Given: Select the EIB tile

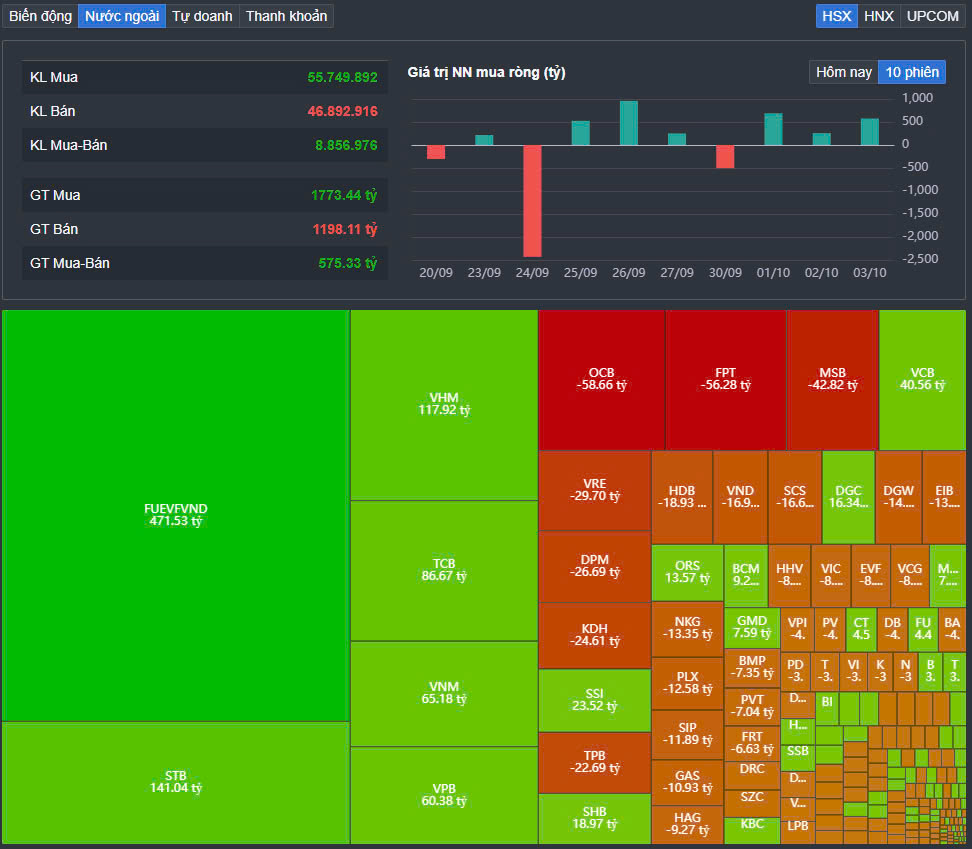Looking at the screenshot, I should (x=944, y=497).
